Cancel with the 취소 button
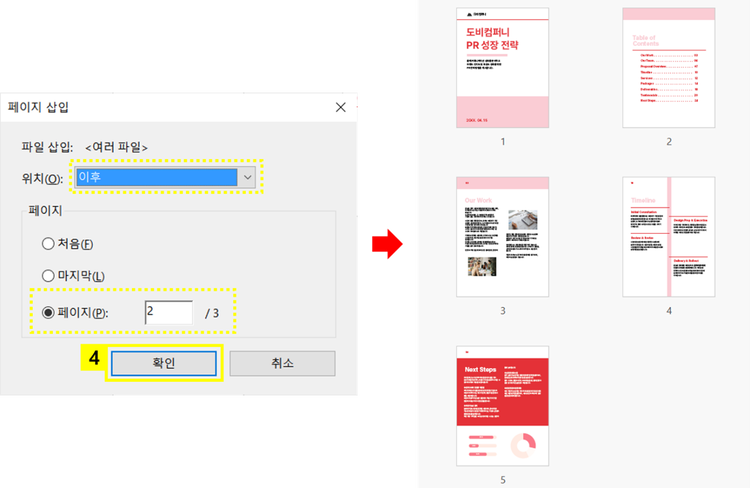This screenshot has height=488, width=750. (x=282, y=363)
